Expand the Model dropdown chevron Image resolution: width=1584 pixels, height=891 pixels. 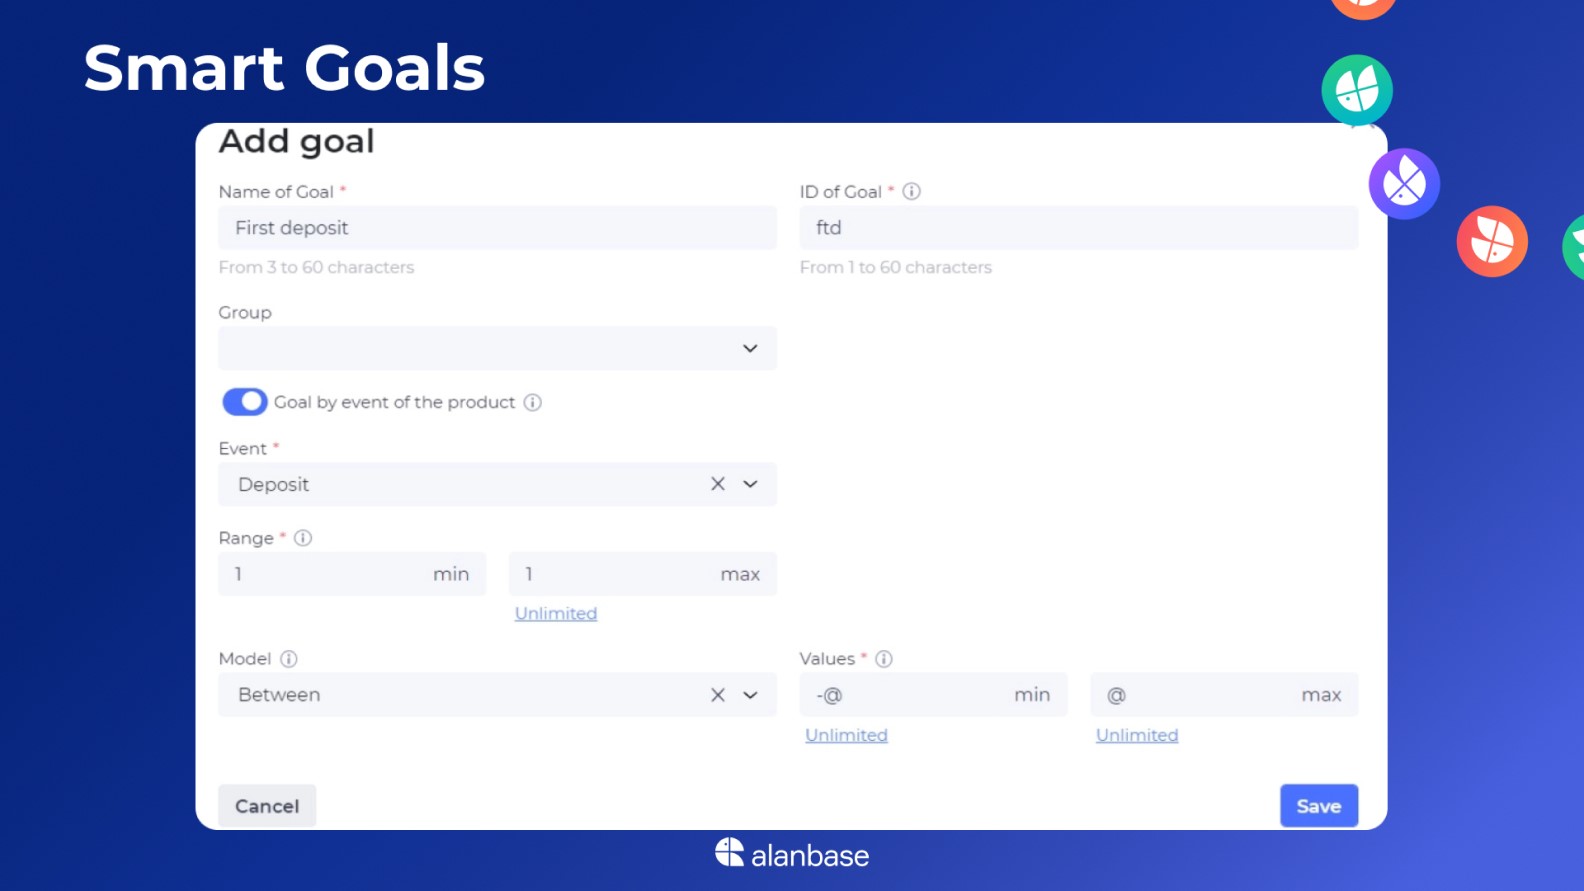click(x=750, y=695)
